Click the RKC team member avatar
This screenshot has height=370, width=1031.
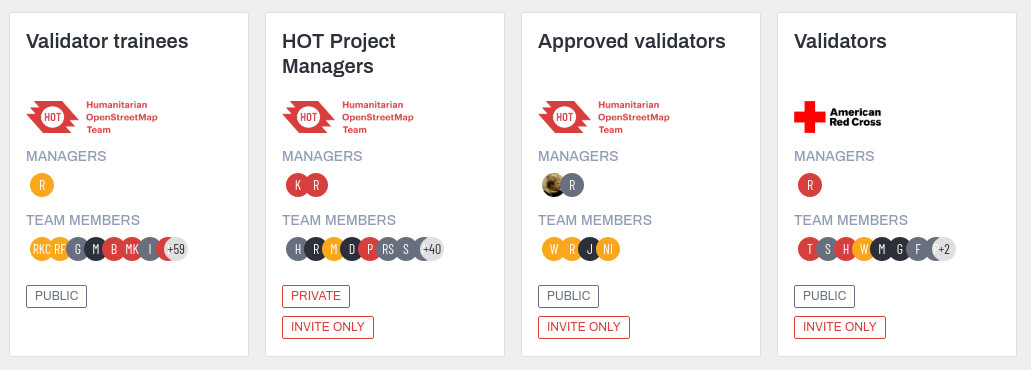(41, 249)
